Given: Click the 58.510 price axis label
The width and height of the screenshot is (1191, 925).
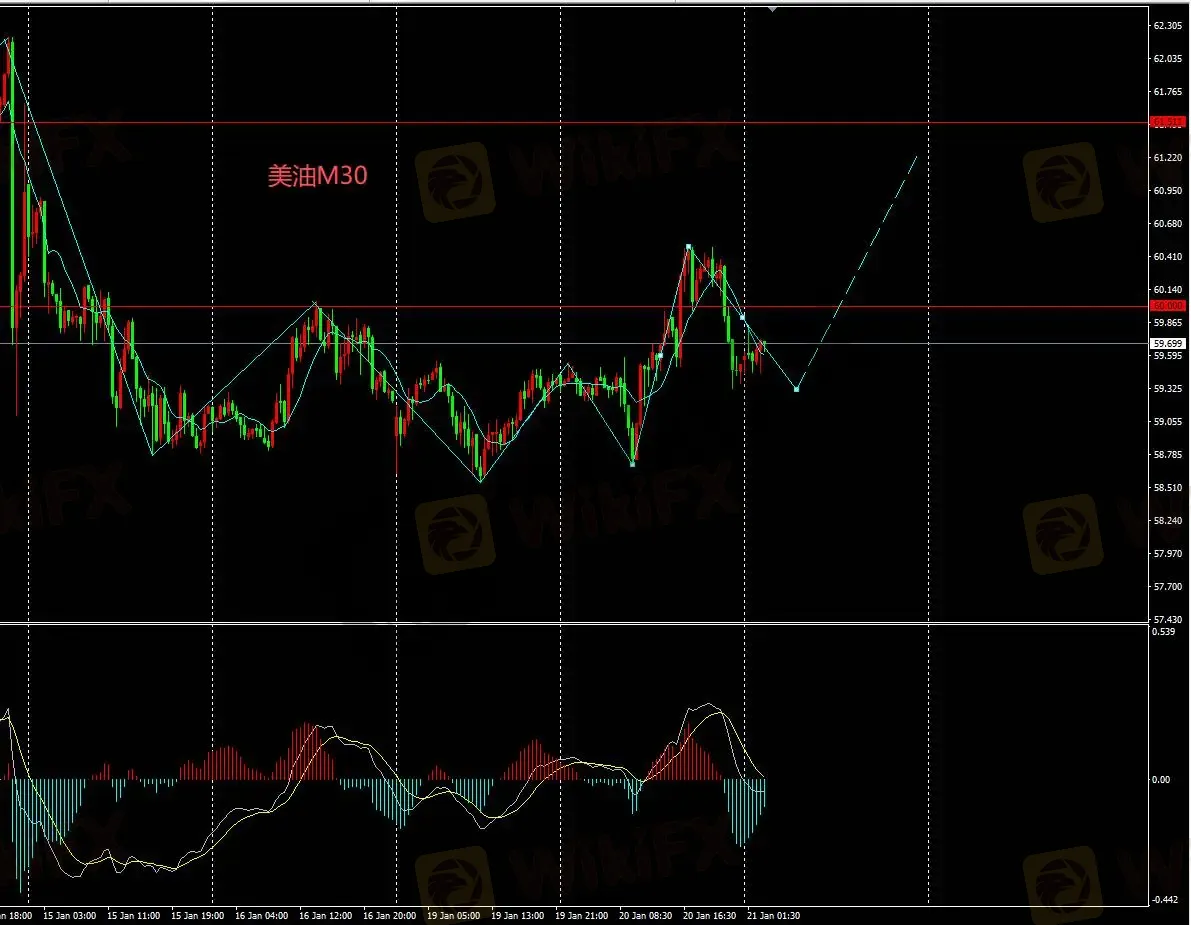Looking at the screenshot, I should coord(1167,488).
